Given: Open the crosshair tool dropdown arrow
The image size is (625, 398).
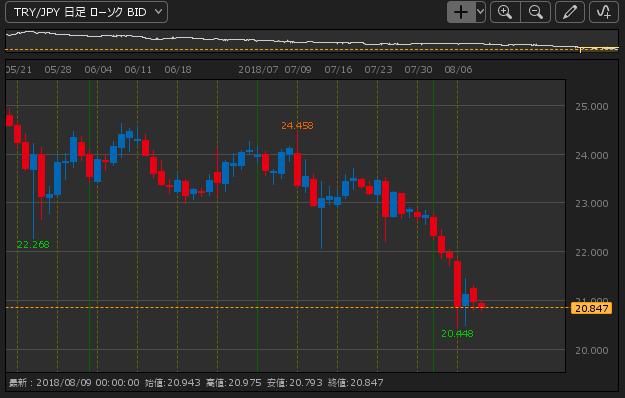Looking at the screenshot, I should coord(480,12).
